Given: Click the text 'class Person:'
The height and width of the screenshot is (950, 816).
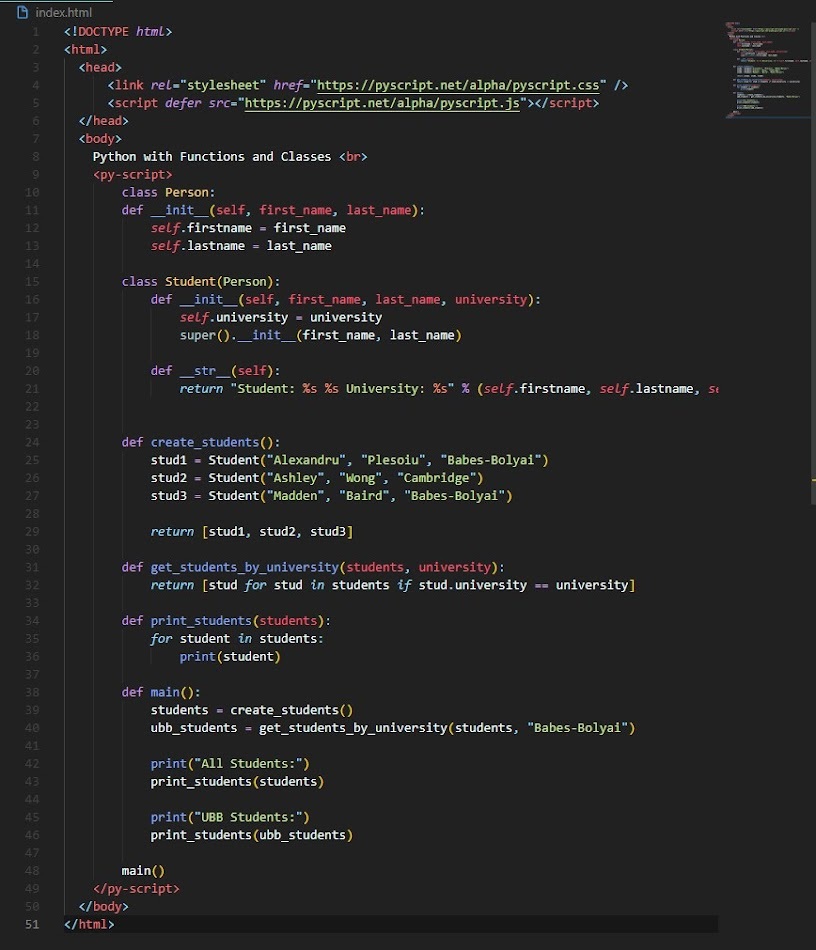Looking at the screenshot, I should click(168, 193).
